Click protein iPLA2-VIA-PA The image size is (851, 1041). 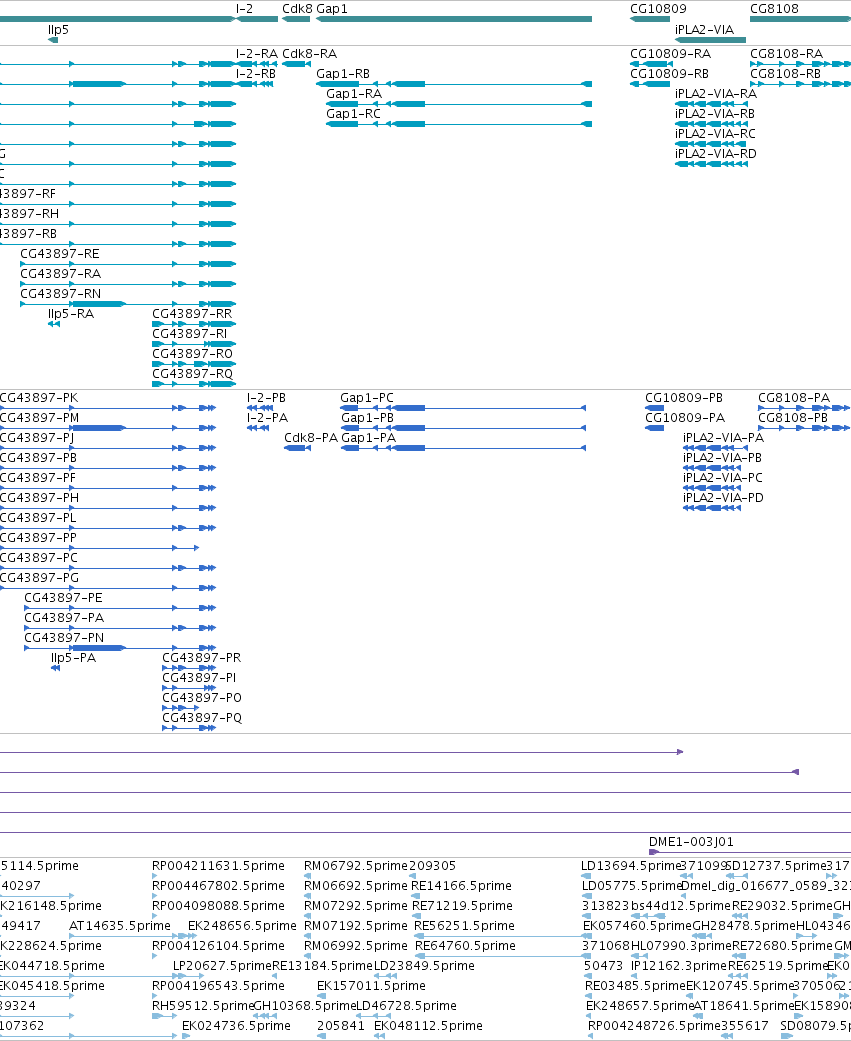(x=724, y=438)
